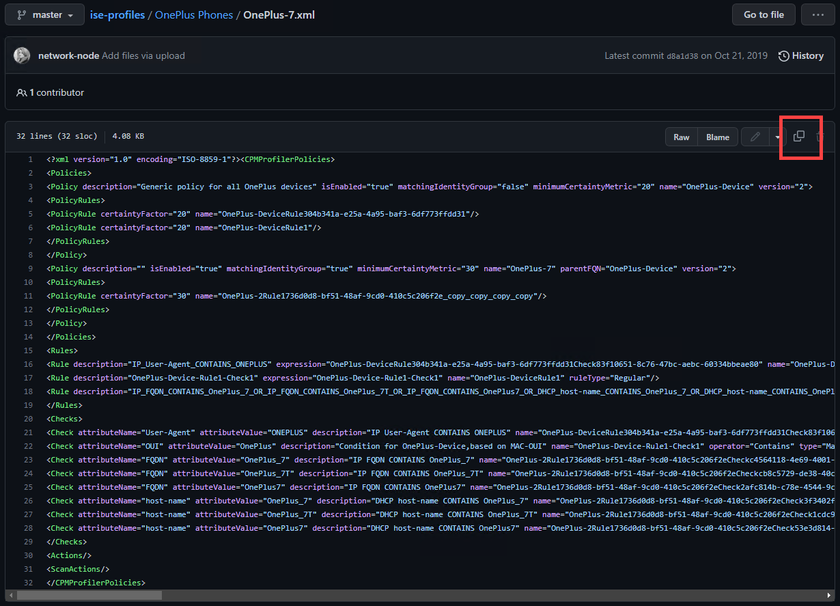Open the Blame view
The image size is (840, 606).
click(x=717, y=137)
